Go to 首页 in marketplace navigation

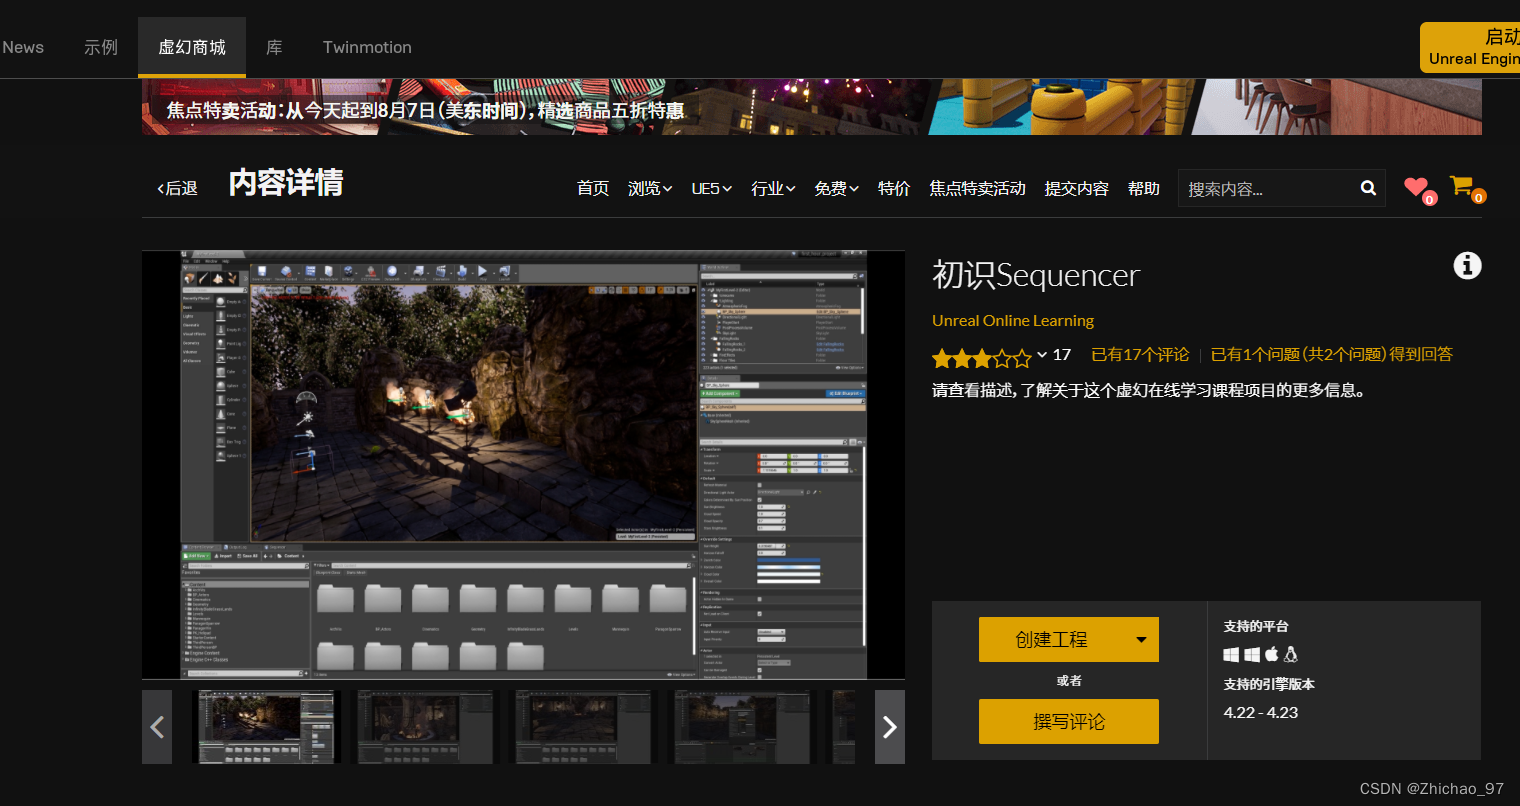click(592, 188)
